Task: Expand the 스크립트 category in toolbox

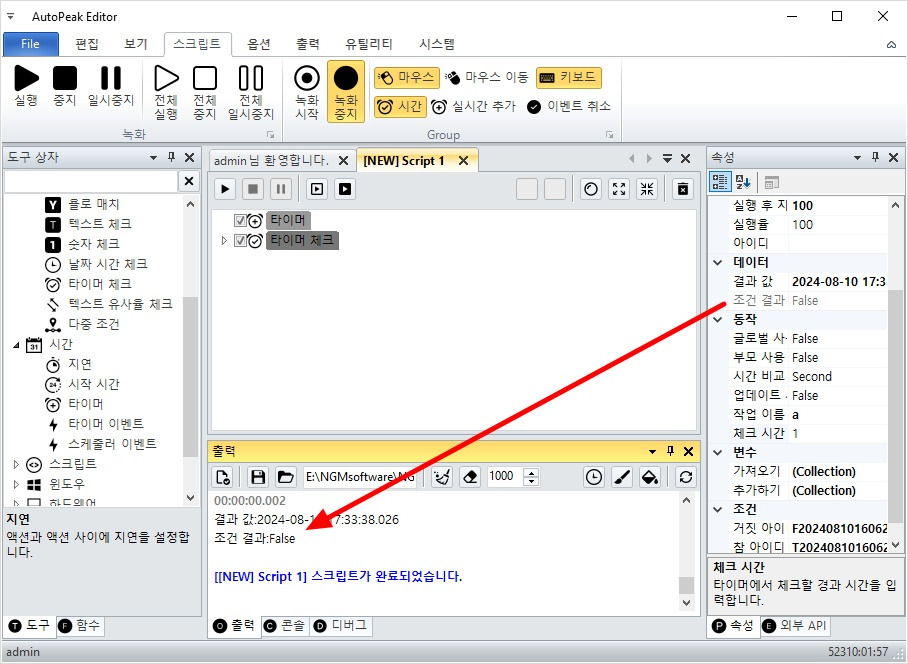Action: 16,464
